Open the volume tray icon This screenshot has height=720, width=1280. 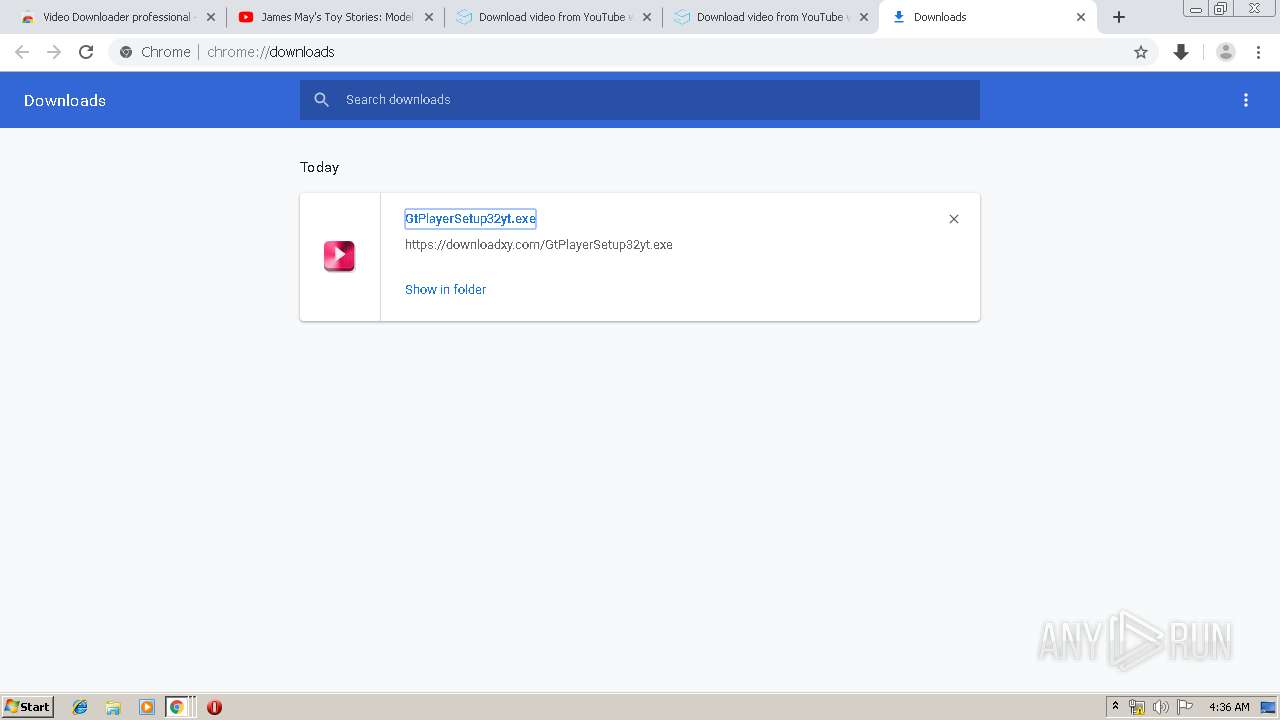pos(1161,707)
